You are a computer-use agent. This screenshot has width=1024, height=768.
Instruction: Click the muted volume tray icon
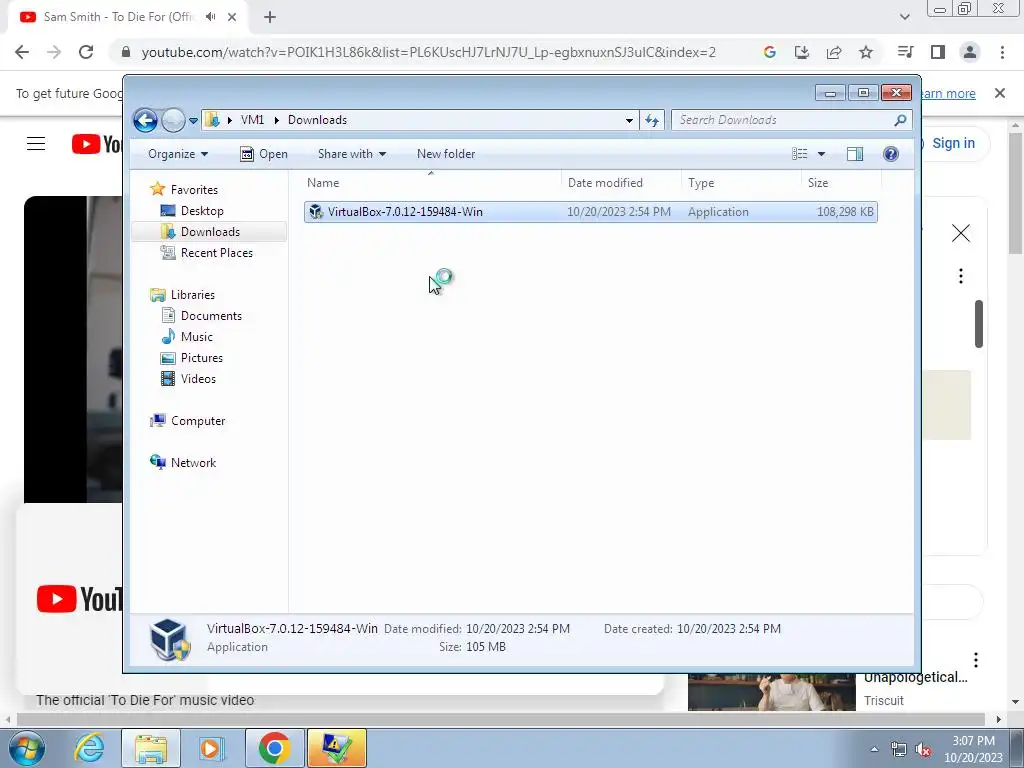[923, 749]
